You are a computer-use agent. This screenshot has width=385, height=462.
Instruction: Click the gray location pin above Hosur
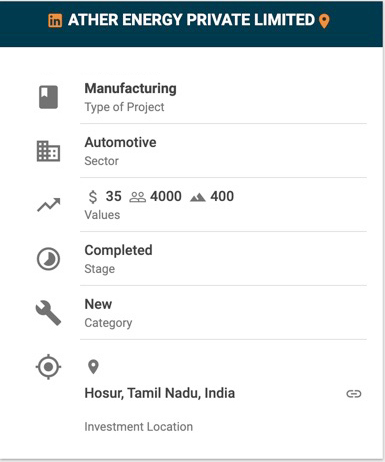click(93, 367)
